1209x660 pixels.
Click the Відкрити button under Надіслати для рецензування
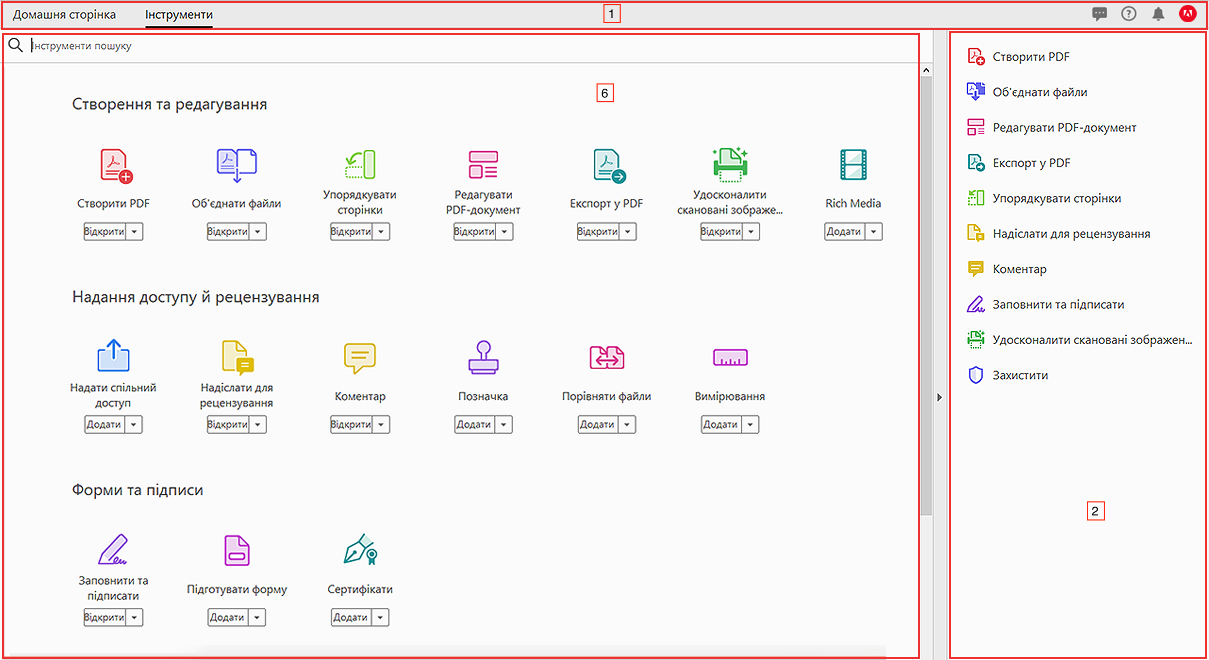click(228, 425)
